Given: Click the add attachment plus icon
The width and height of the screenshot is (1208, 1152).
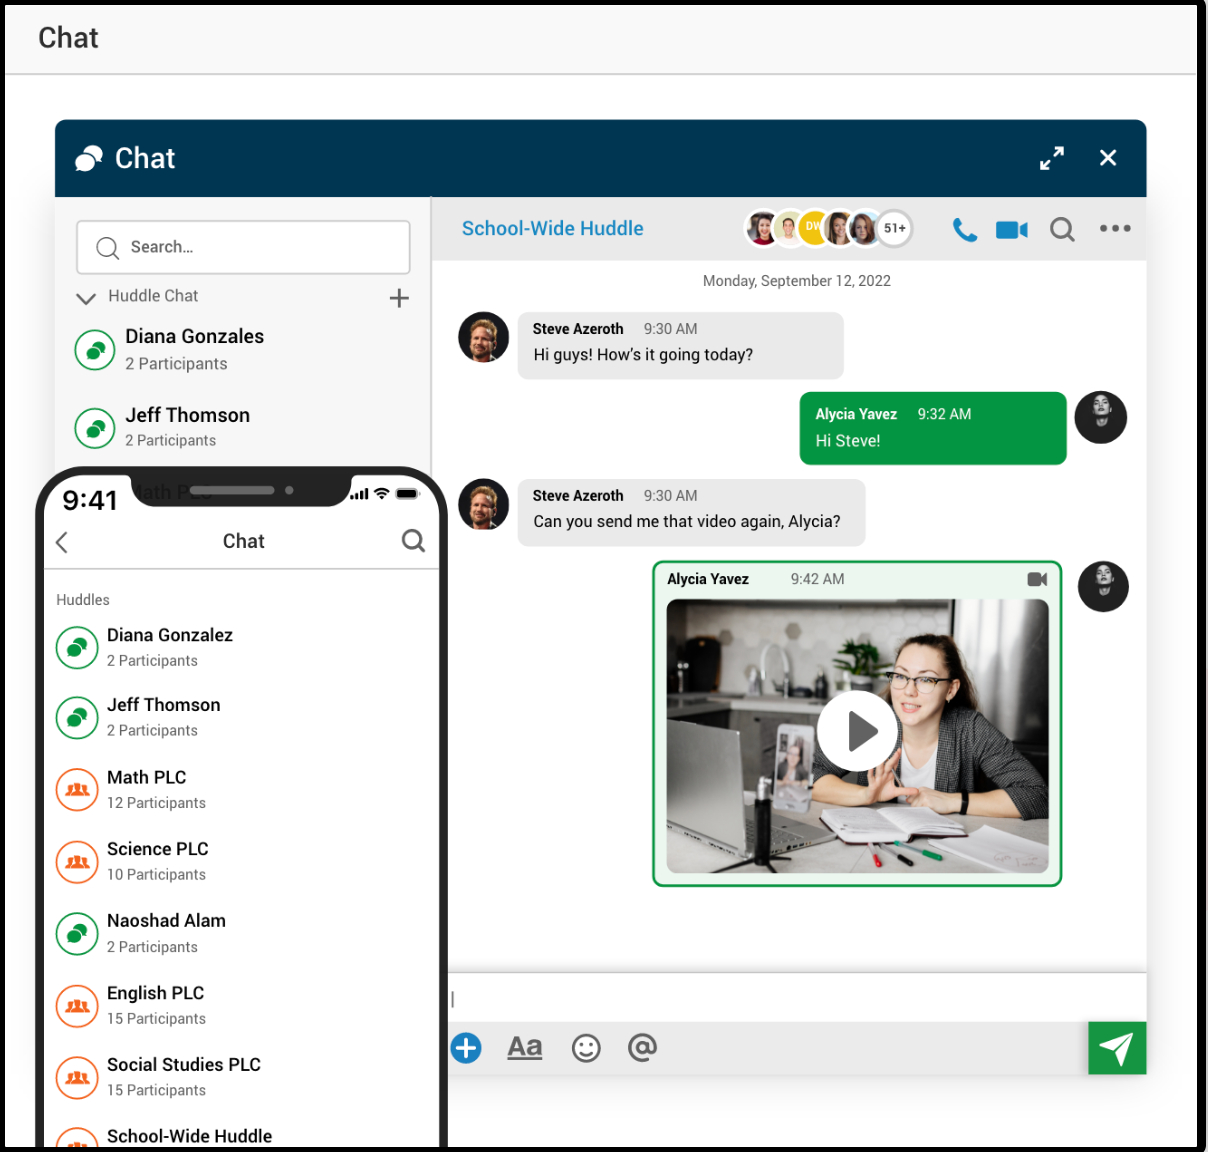Looking at the screenshot, I should [466, 1048].
